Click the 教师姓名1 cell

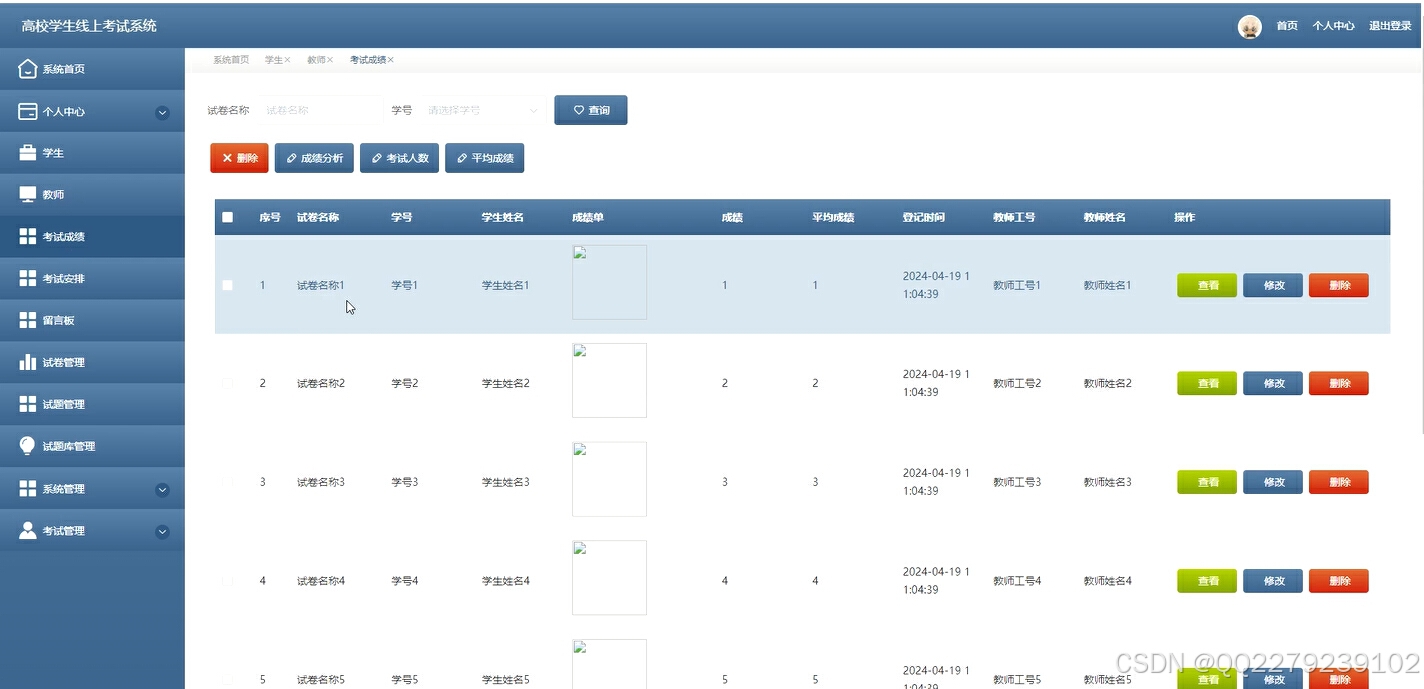click(x=1108, y=285)
